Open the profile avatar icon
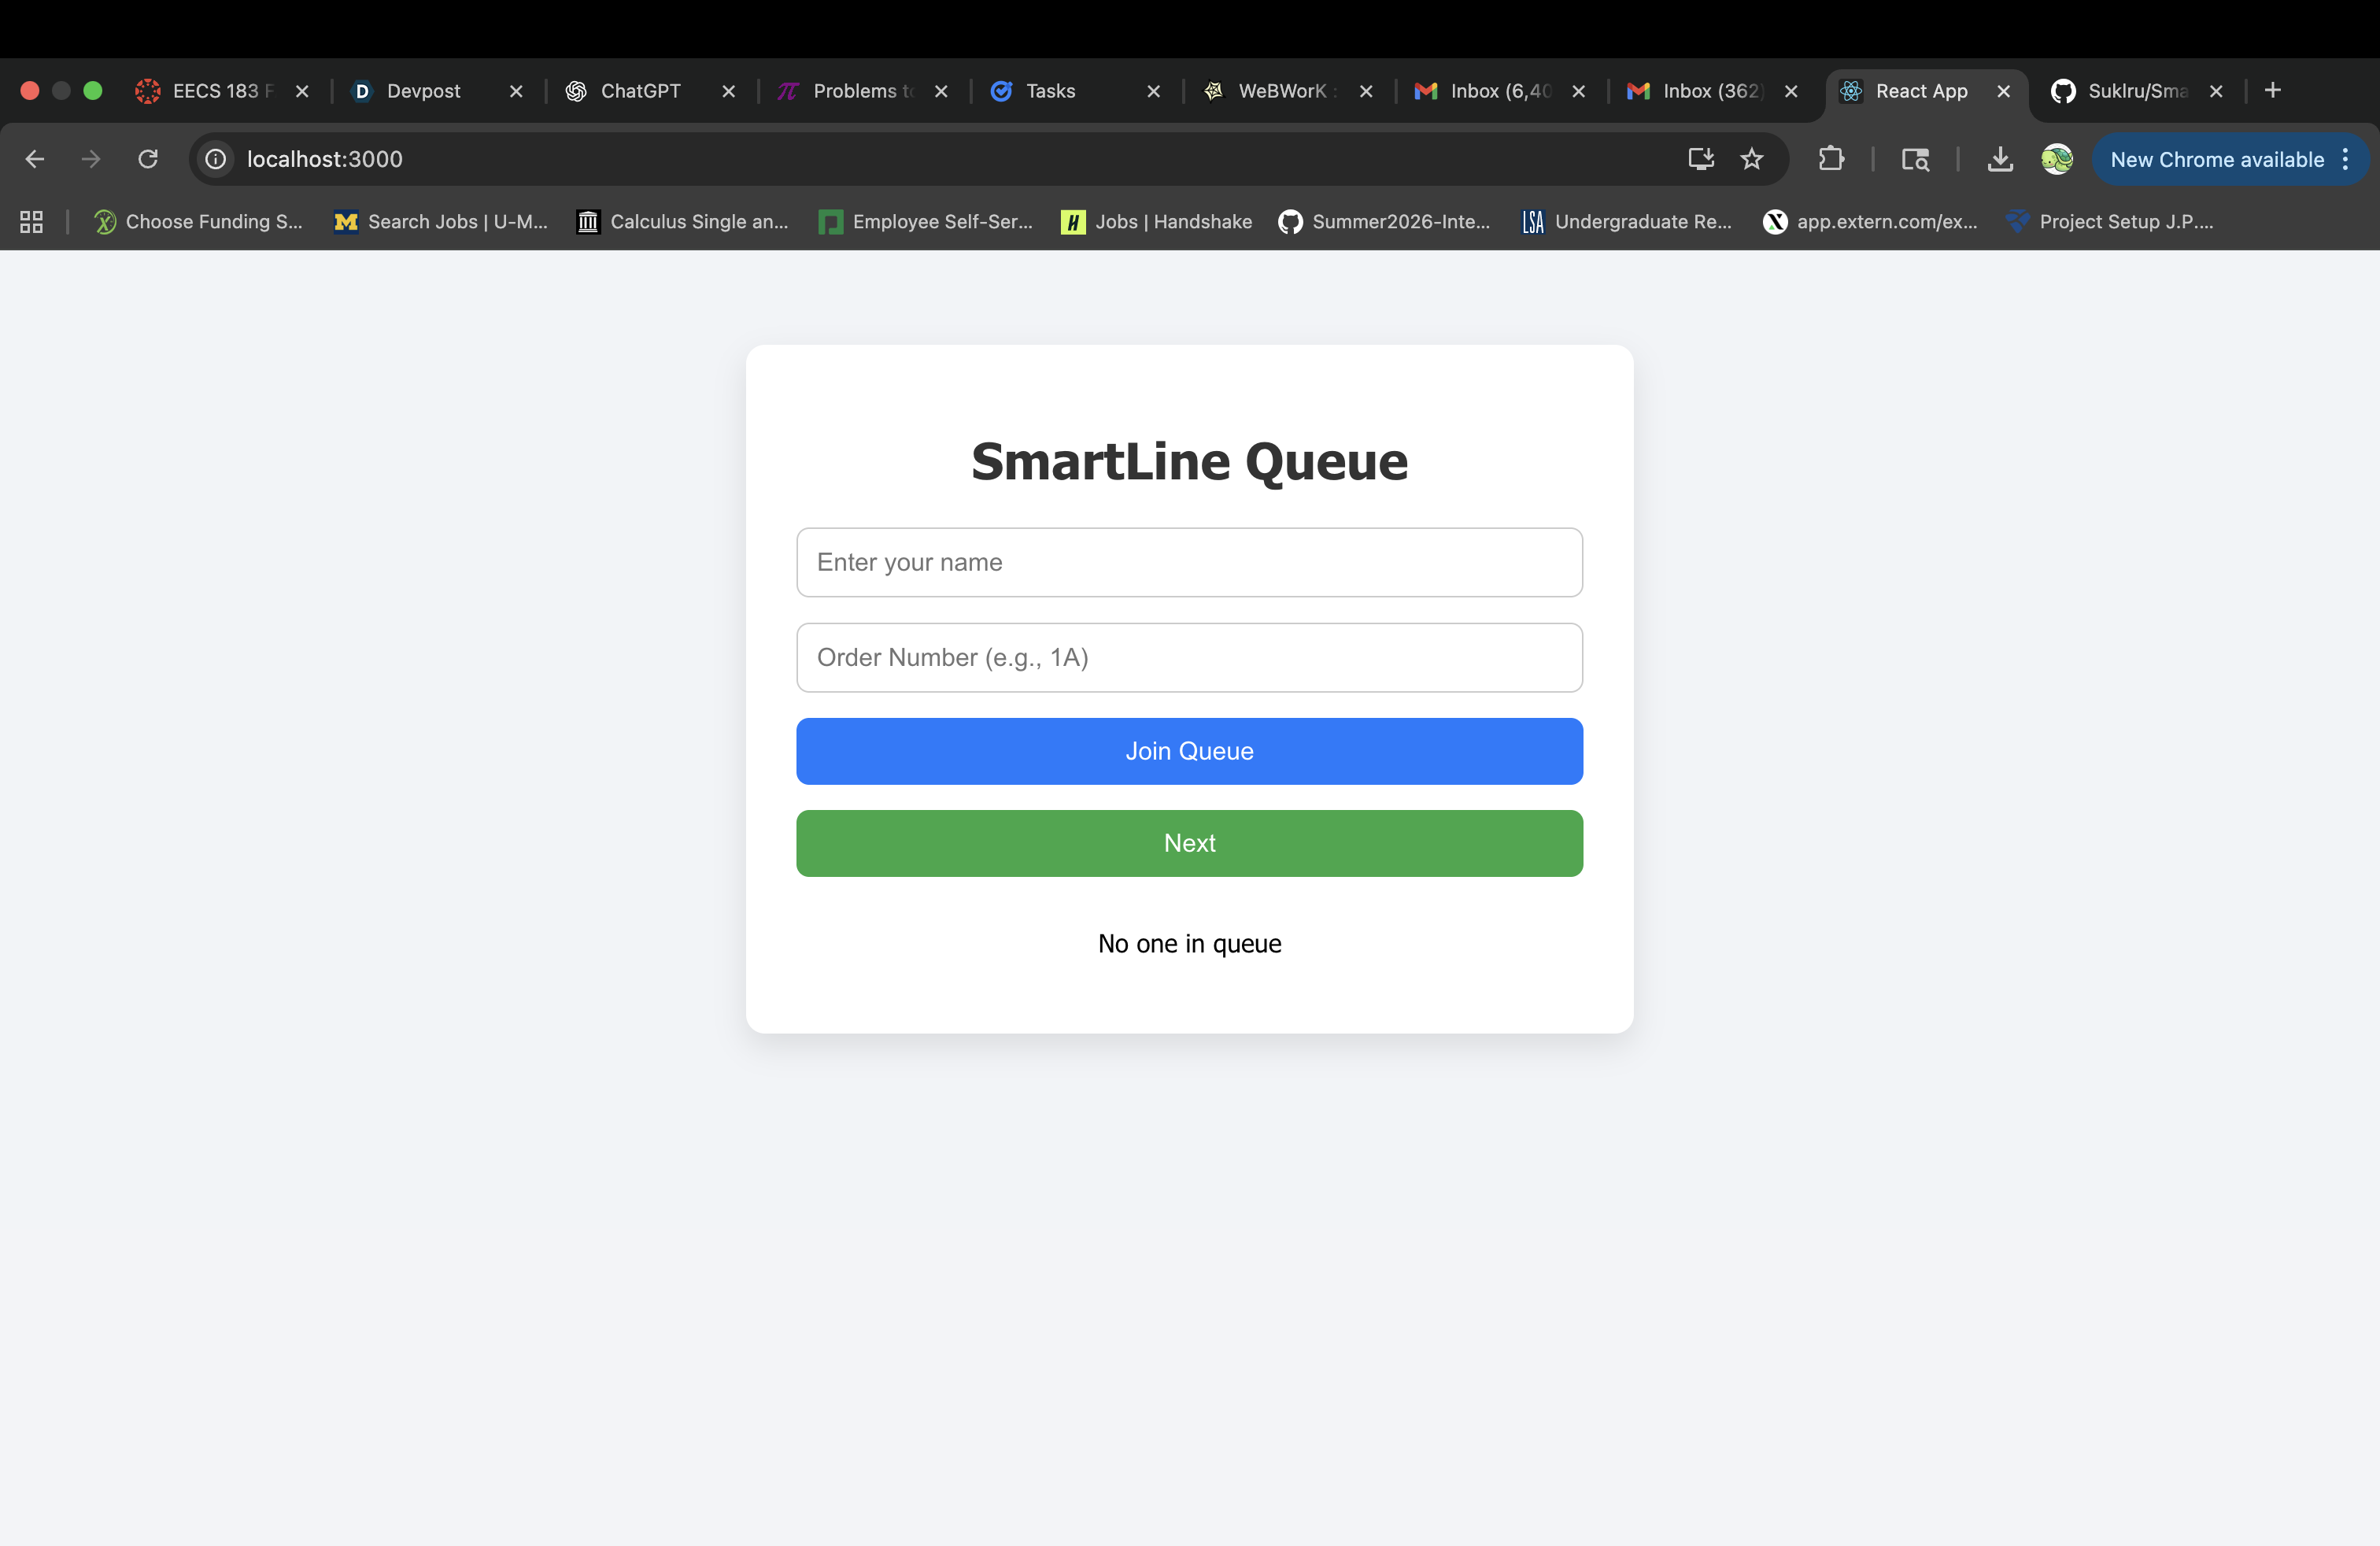This screenshot has width=2380, height=1546. pyautogui.click(x=2057, y=159)
